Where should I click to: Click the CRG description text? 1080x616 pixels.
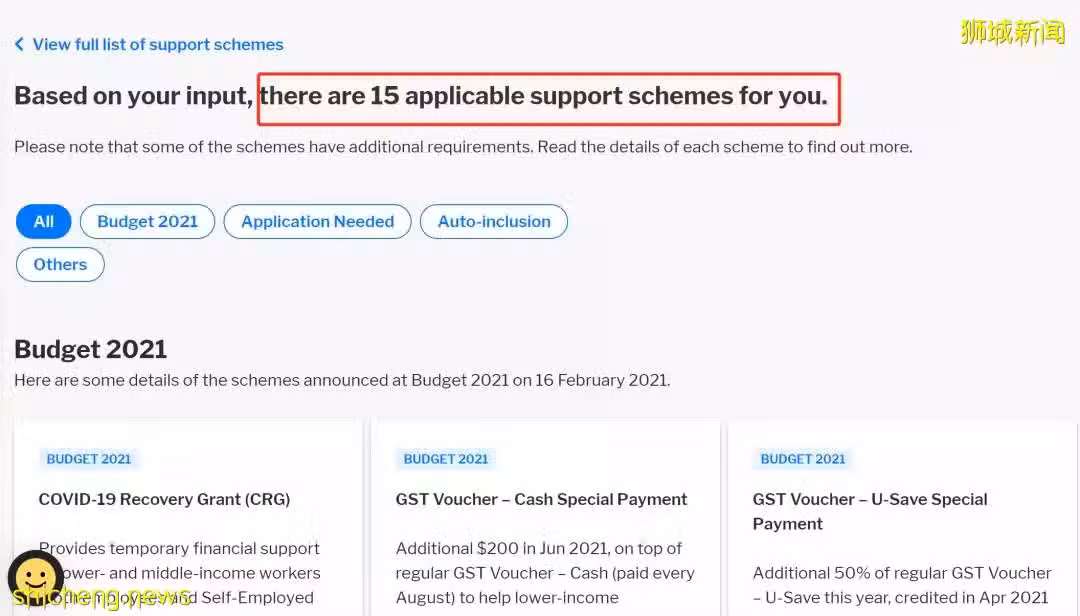pyautogui.click(x=180, y=573)
